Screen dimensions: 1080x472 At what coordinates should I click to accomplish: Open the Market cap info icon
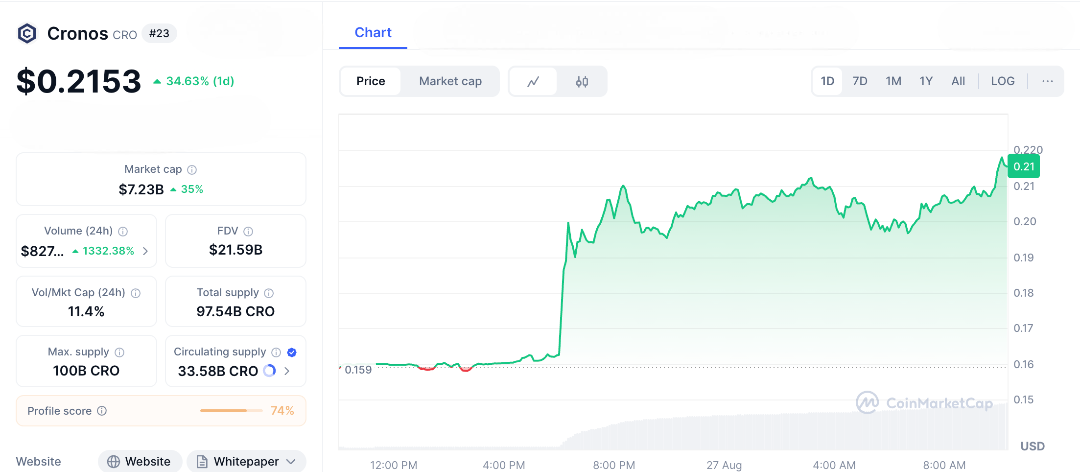(192, 169)
